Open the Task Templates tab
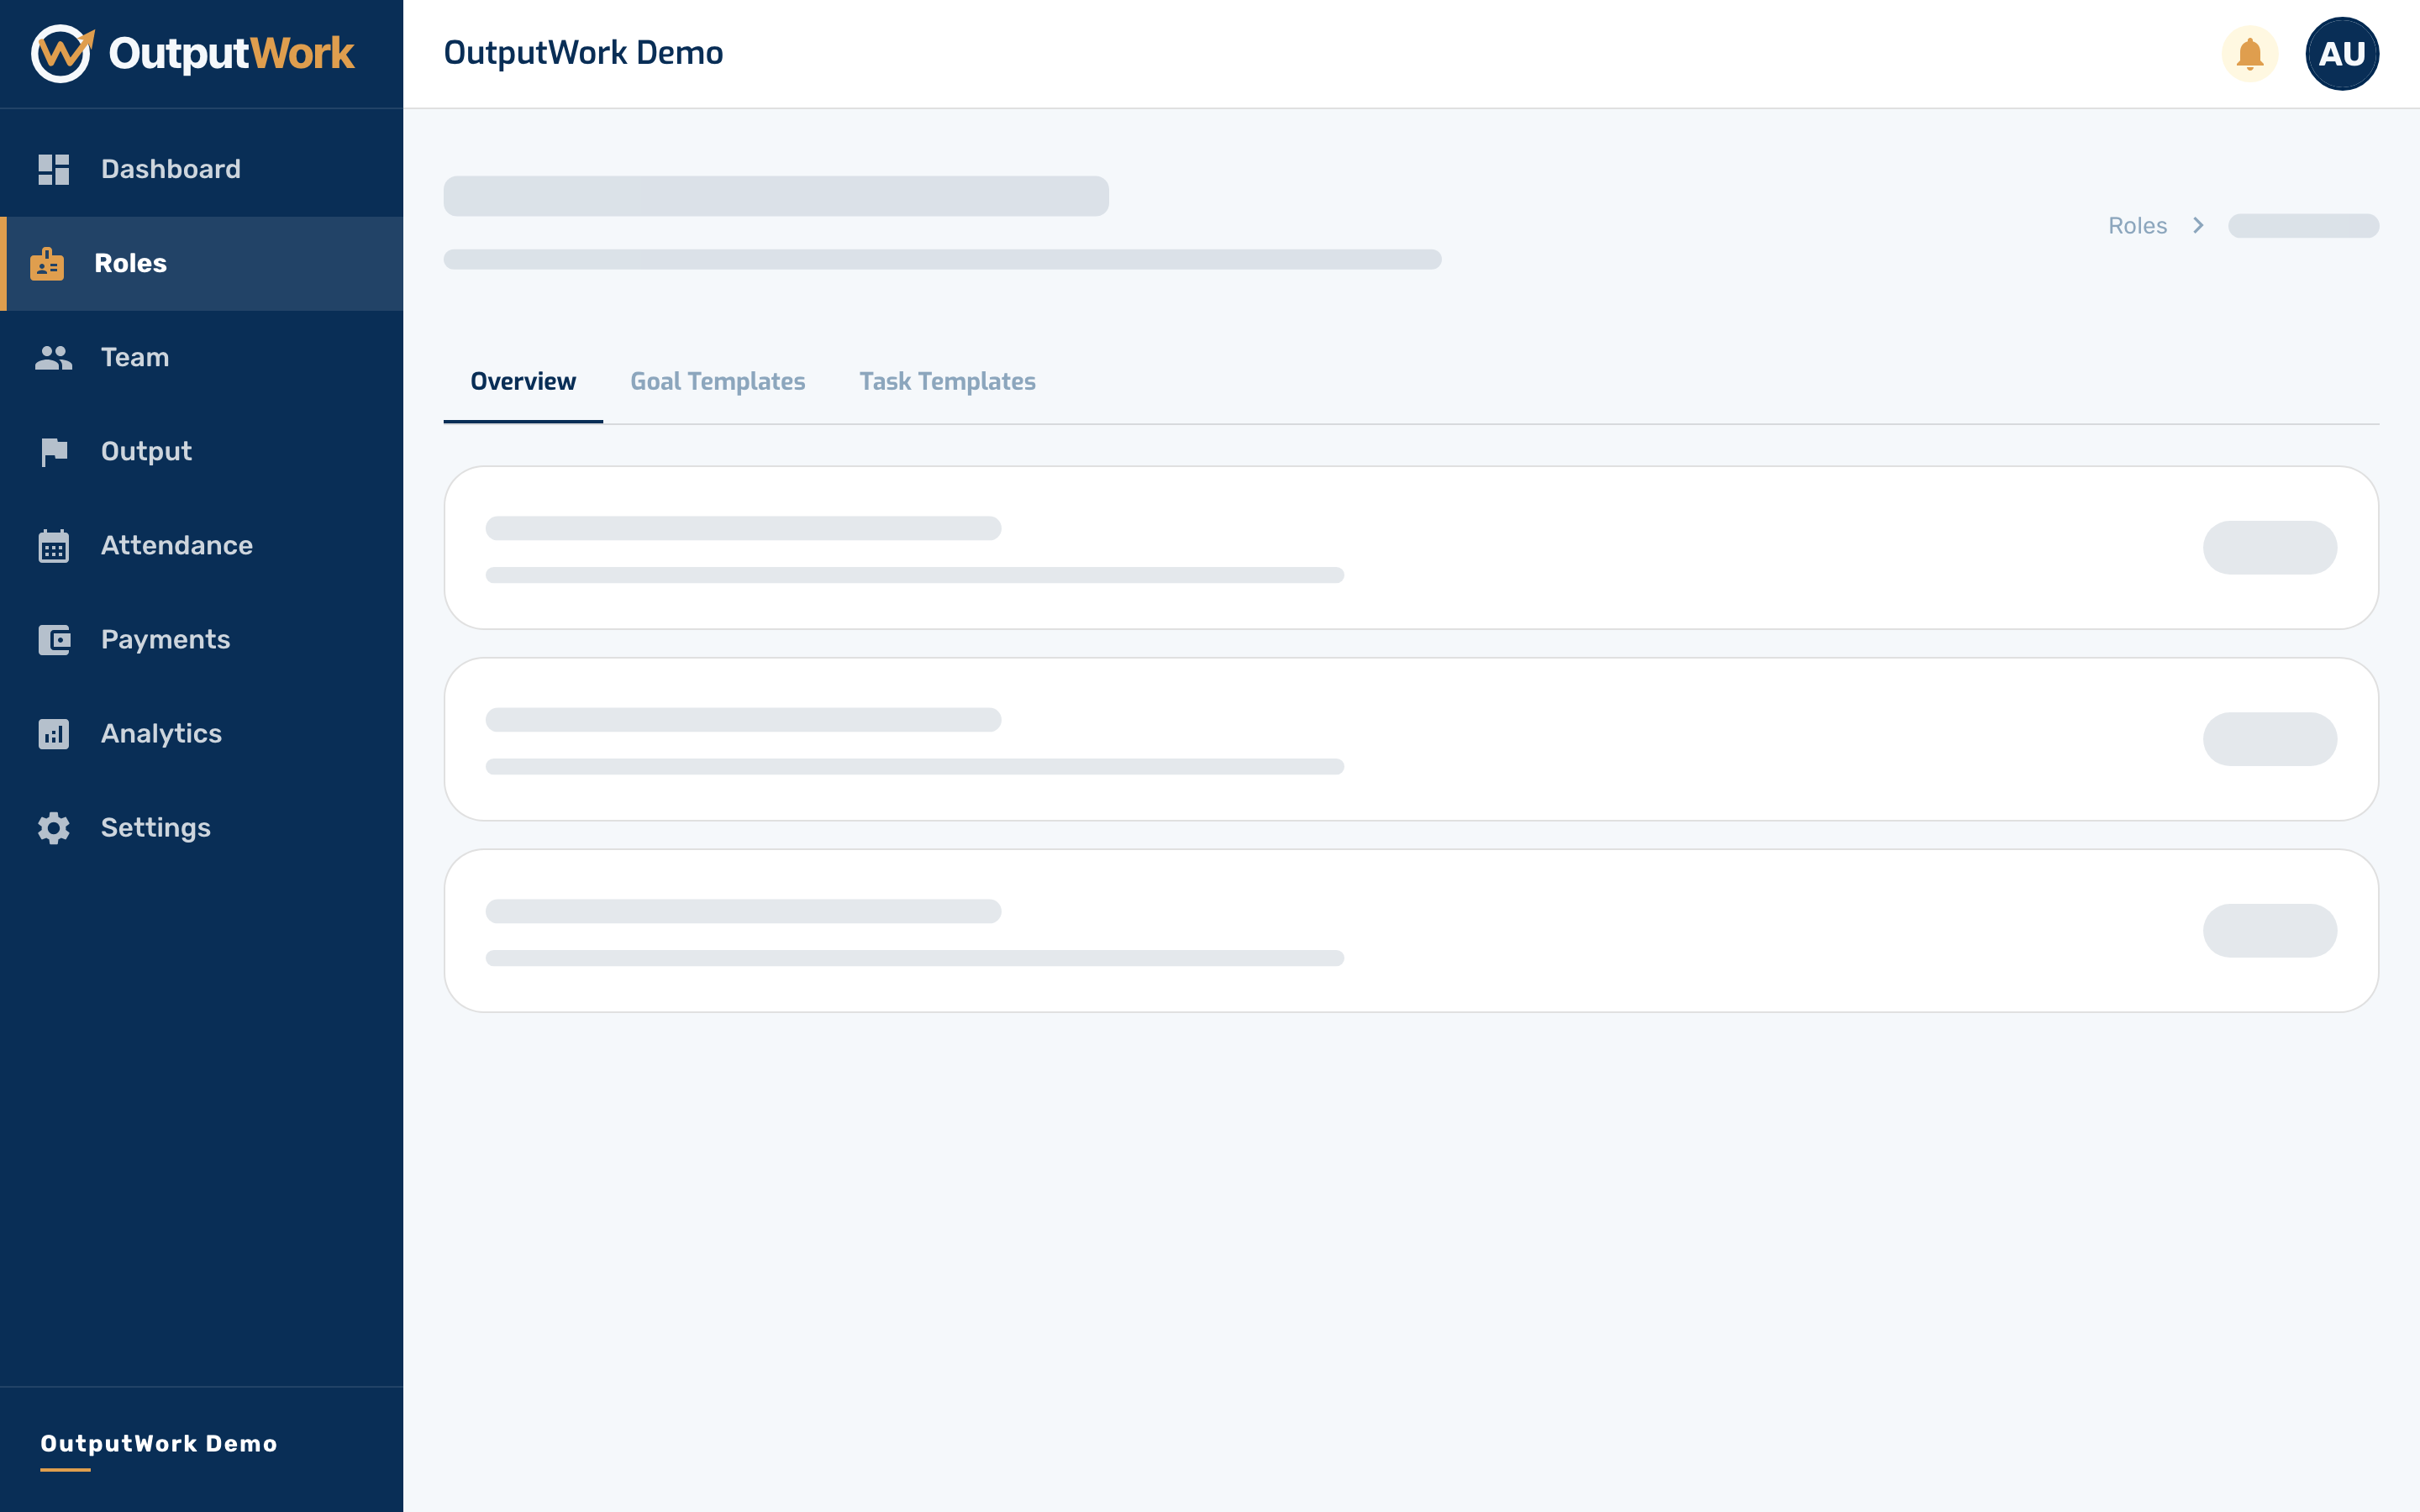2420x1512 pixels. coord(948,382)
